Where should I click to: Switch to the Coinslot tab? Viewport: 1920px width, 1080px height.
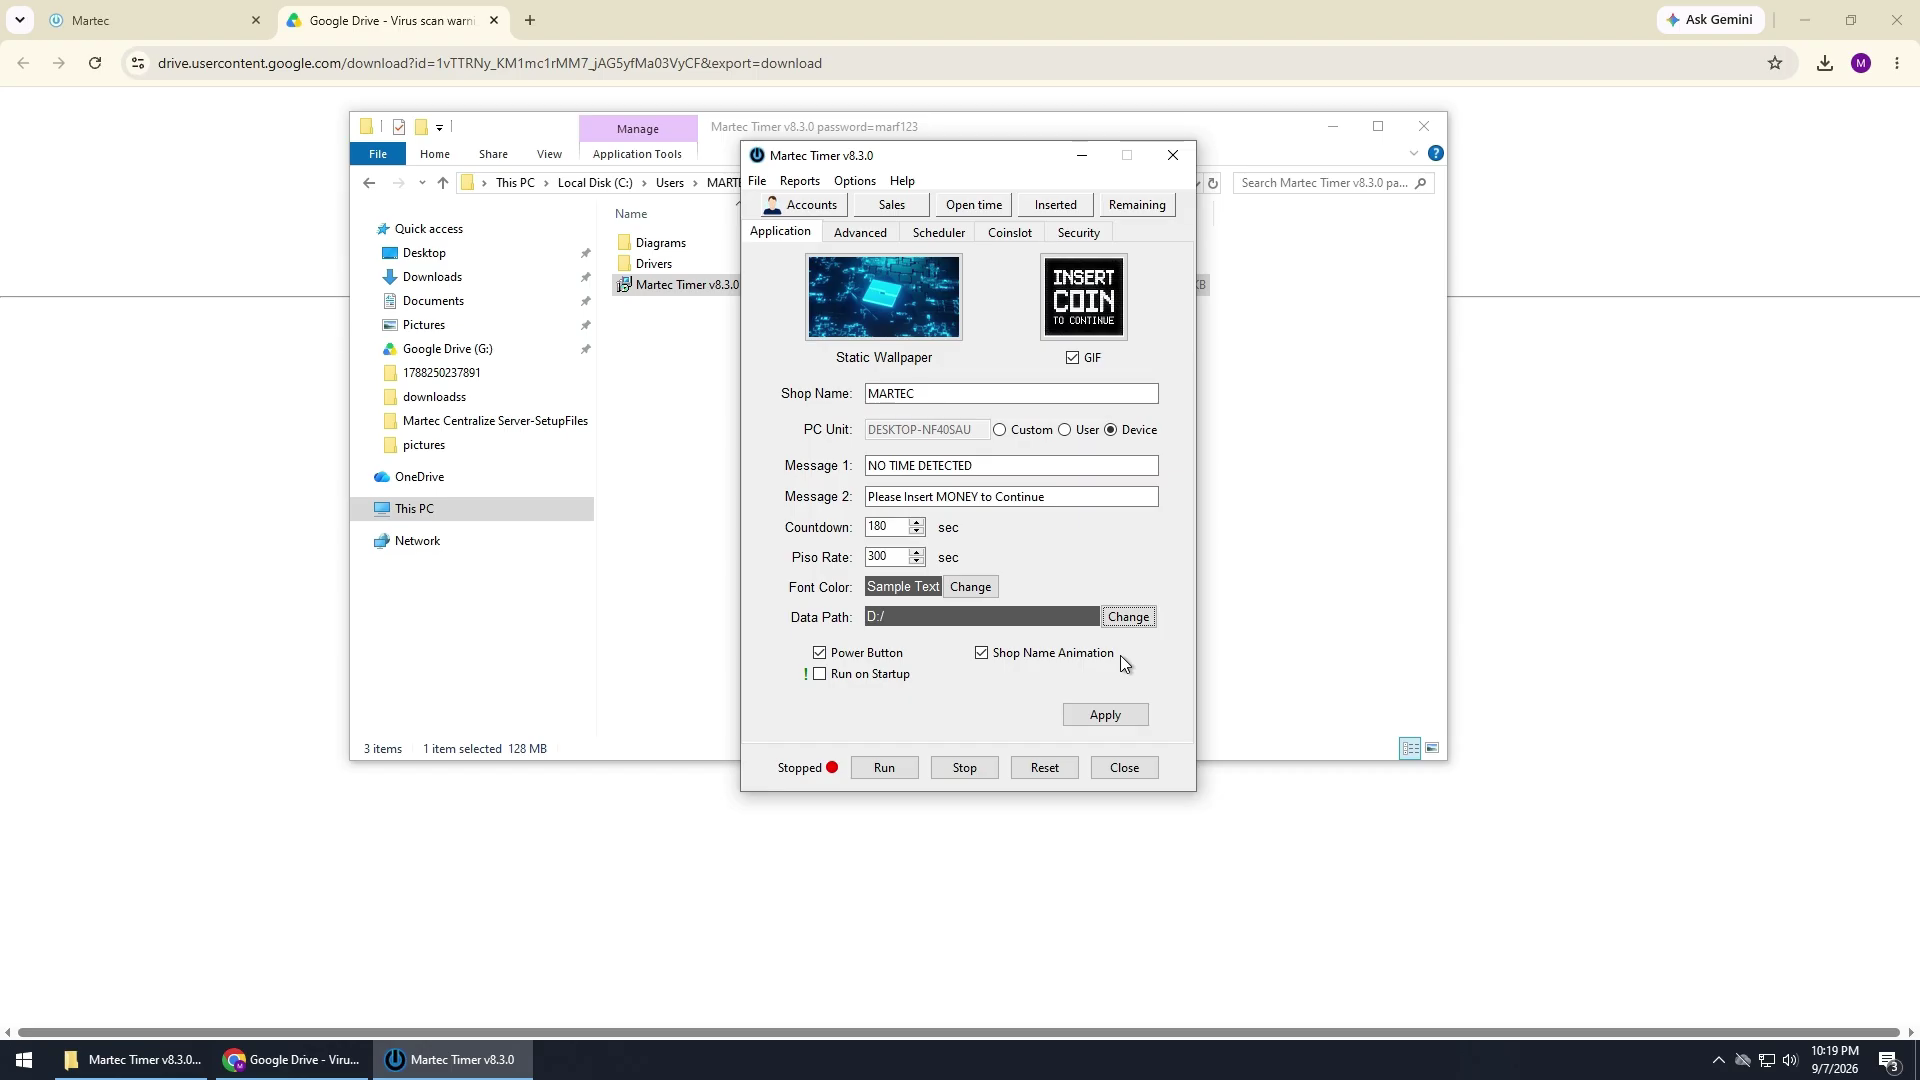(x=1010, y=233)
